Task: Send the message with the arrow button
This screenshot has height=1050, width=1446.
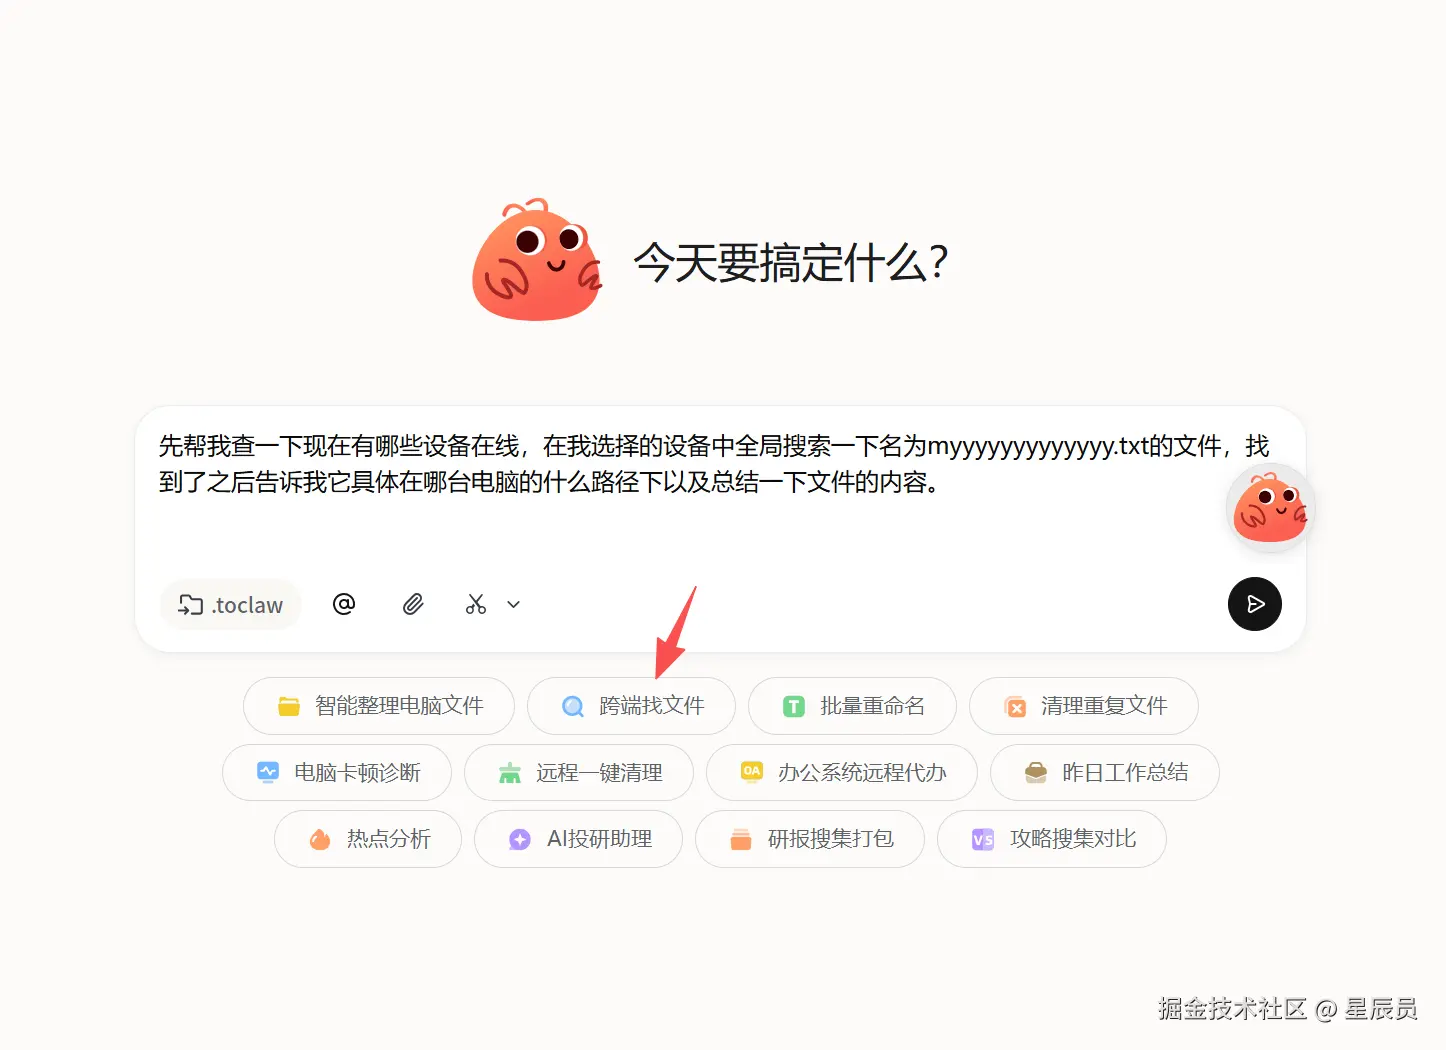Action: [1255, 604]
